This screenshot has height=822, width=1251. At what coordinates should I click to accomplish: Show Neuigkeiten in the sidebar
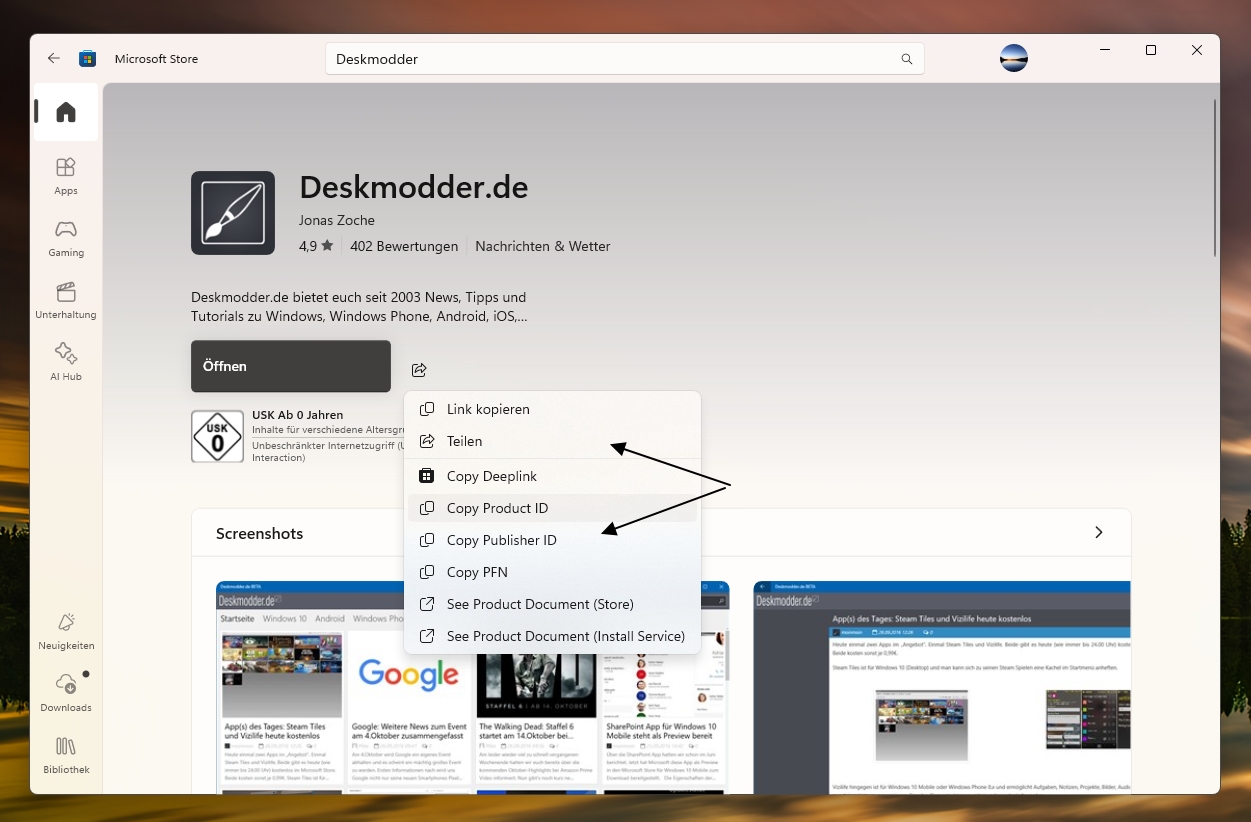coord(66,631)
